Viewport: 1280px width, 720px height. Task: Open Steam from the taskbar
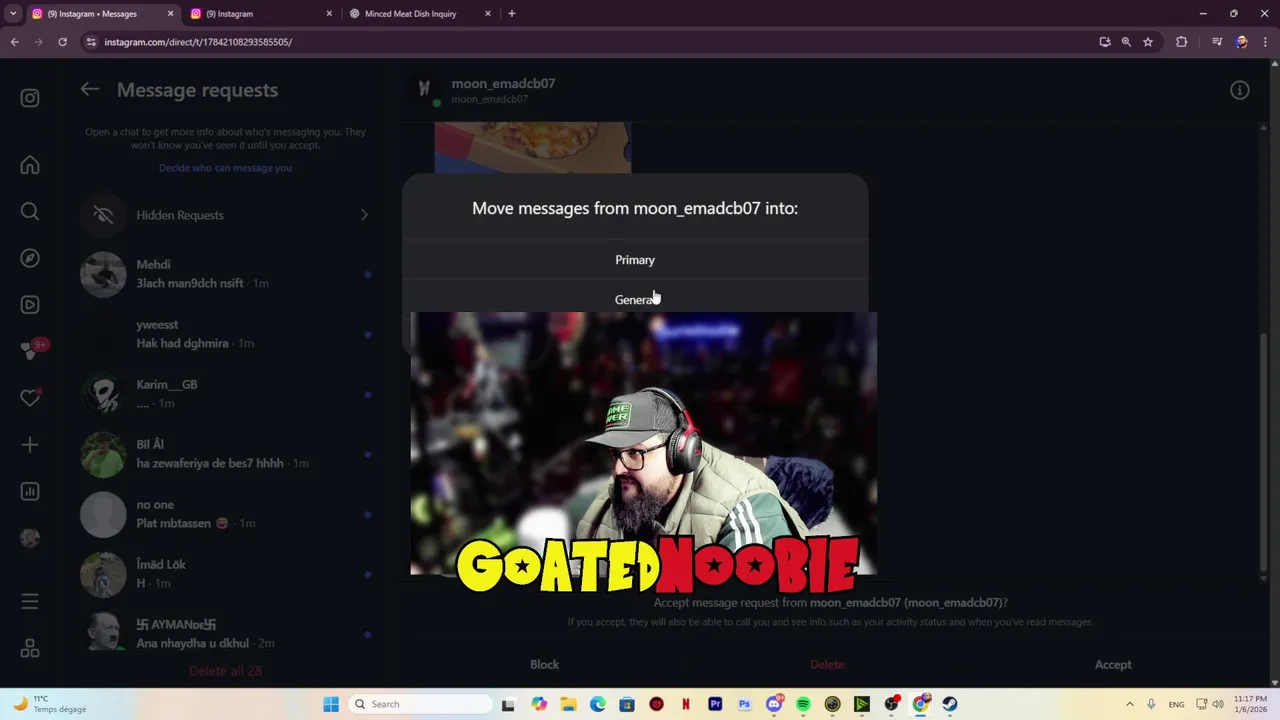[950, 704]
